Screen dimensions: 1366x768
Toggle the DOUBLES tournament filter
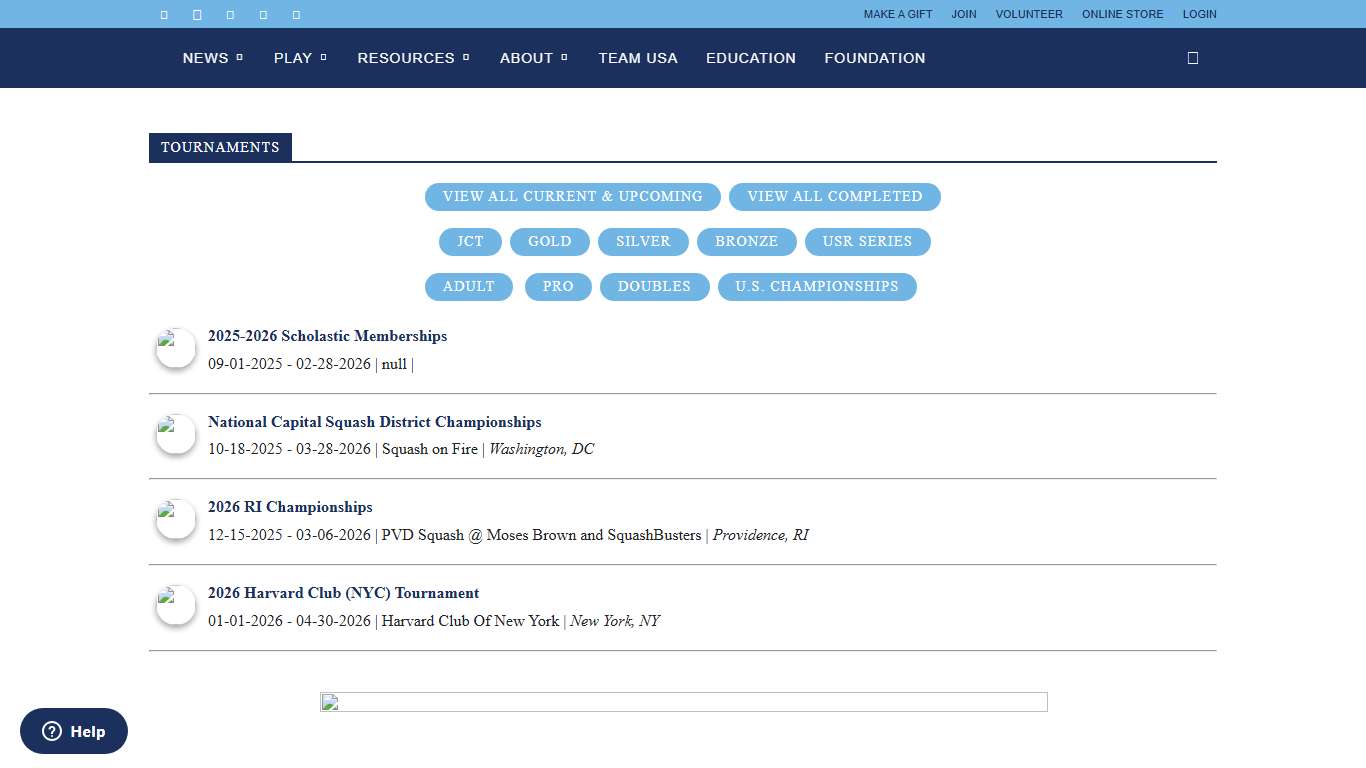[x=654, y=287]
